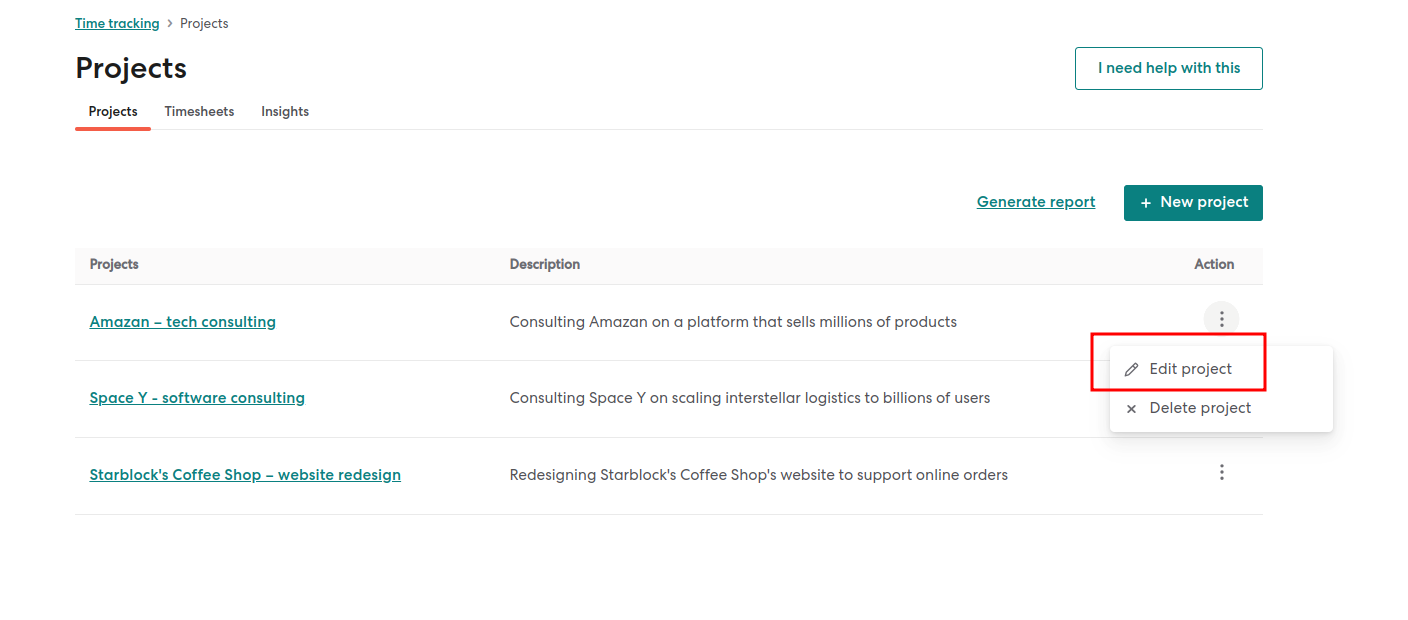Image resolution: width=1408 pixels, height=620 pixels.
Task: Click the Projects column header
Action: coord(114,264)
